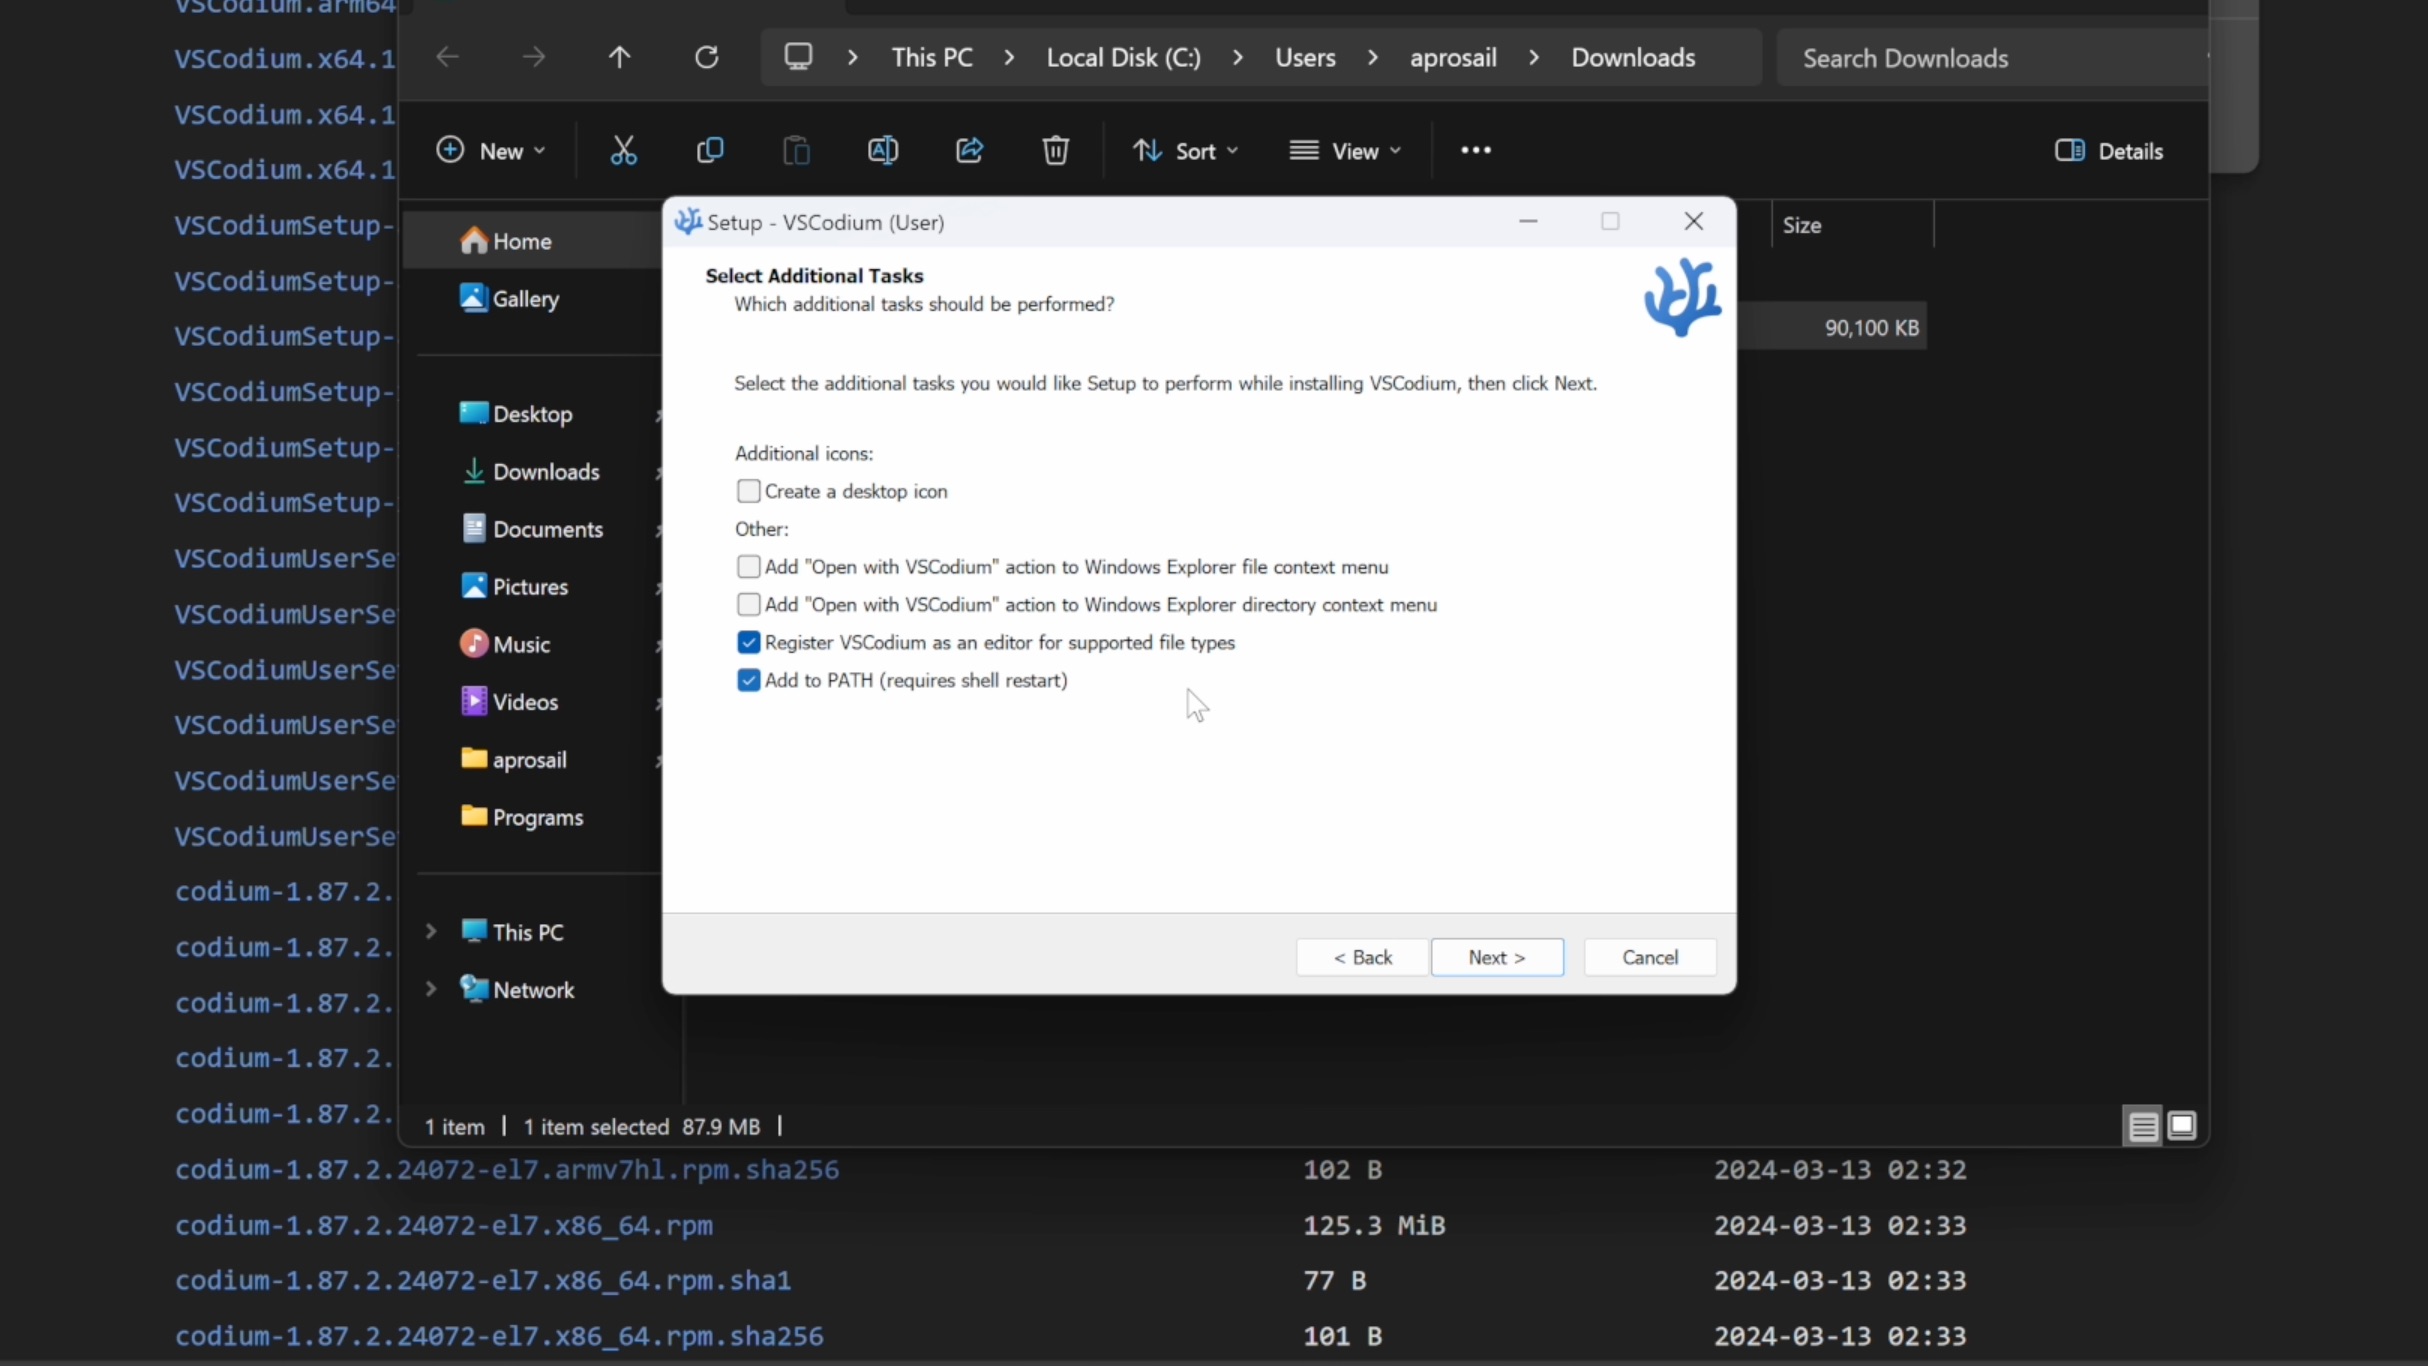Click the Delete trash can icon
The width and height of the screenshot is (2428, 1366).
pos(1055,151)
